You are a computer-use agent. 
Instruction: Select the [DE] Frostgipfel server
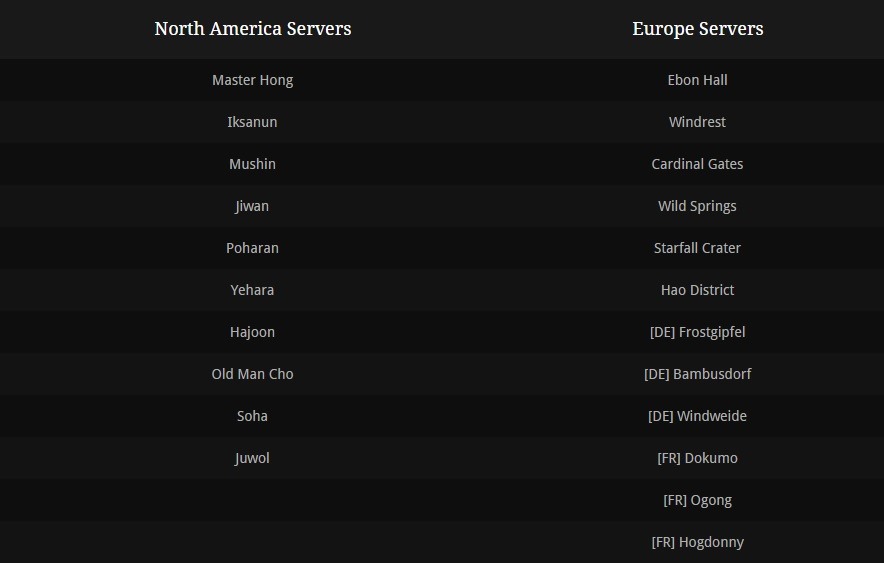click(x=697, y=332)
